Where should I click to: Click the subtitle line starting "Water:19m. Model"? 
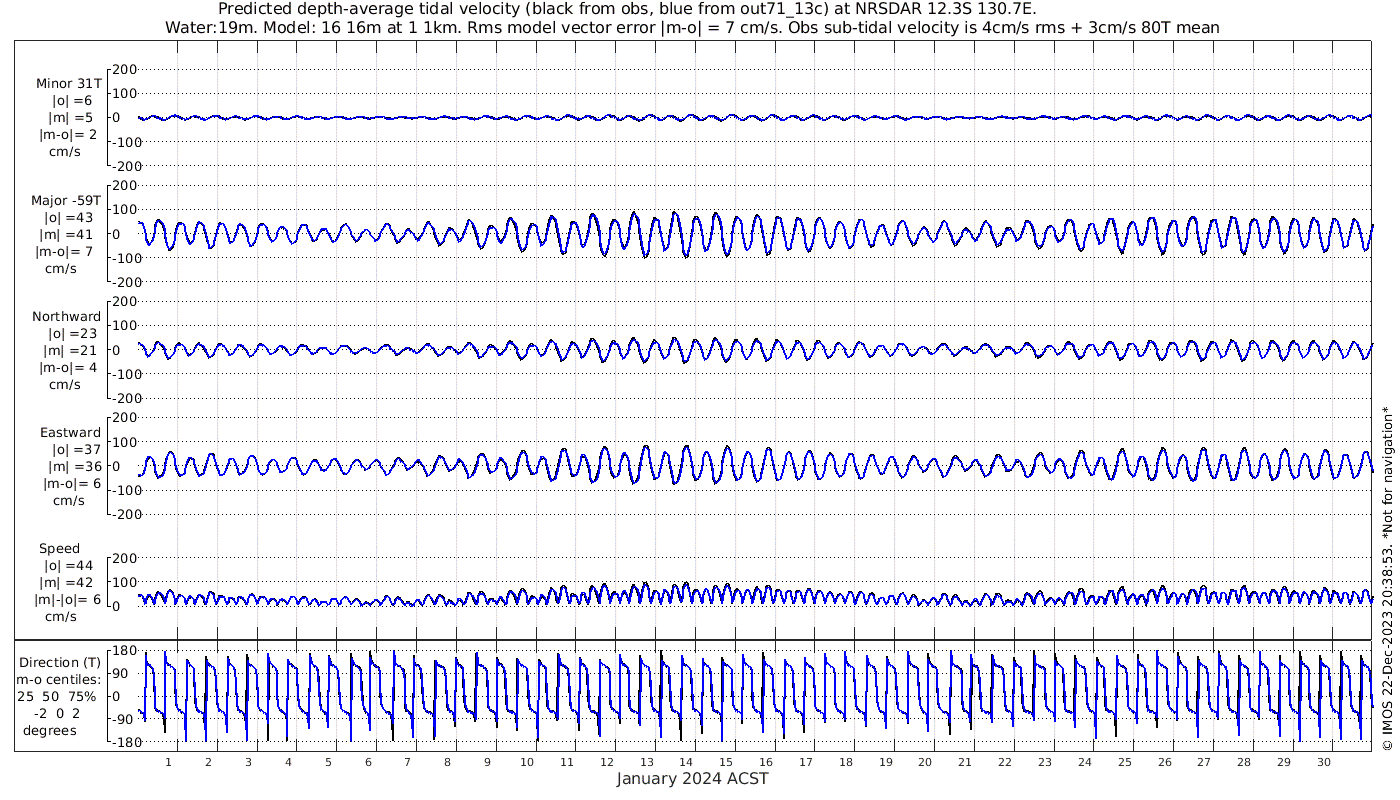(x=692, y=27)
